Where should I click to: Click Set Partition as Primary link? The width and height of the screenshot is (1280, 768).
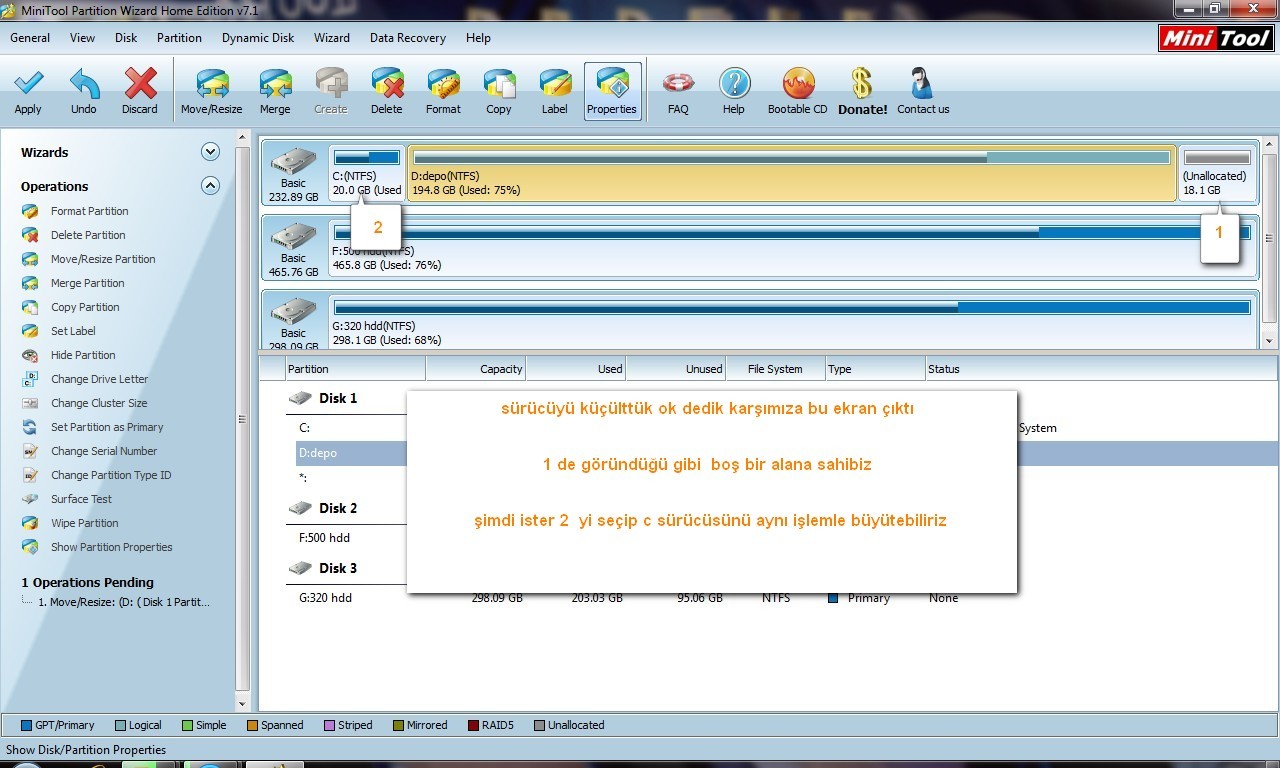click(107, 427)
